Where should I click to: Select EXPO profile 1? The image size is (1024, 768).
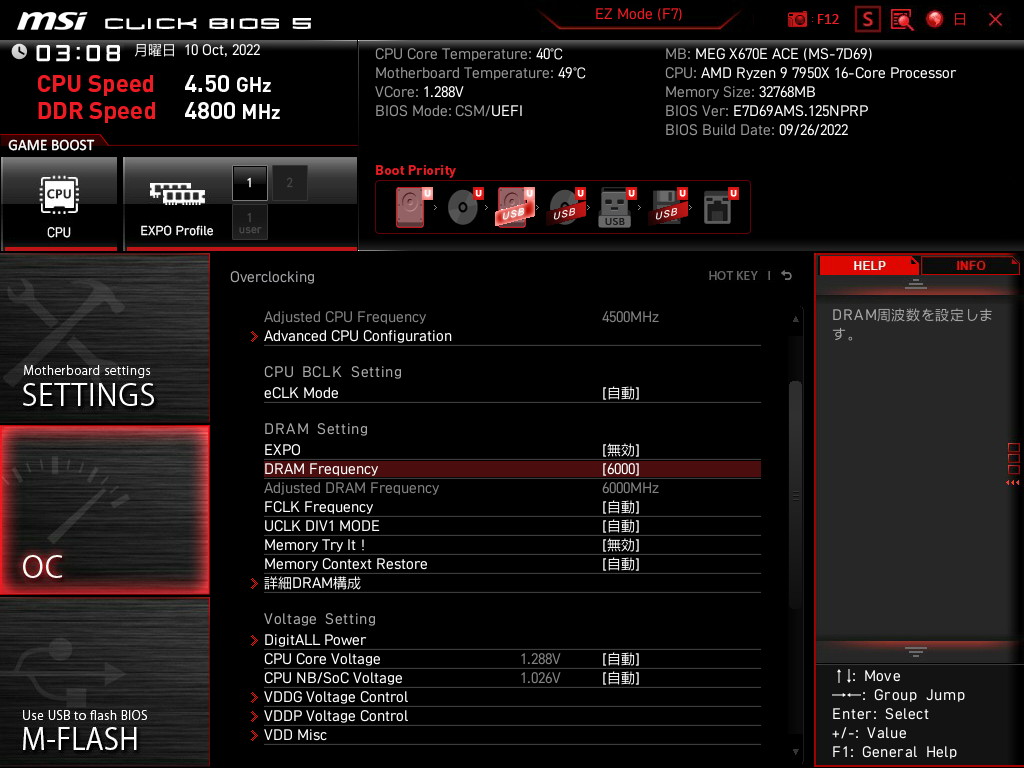click(249, 183)
